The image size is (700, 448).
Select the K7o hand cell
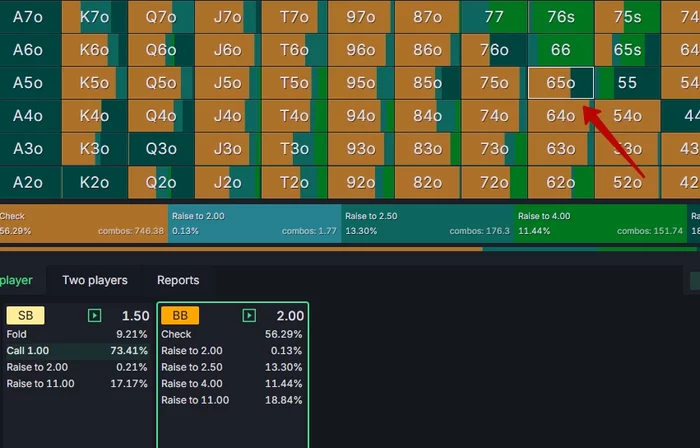(94, 17)
